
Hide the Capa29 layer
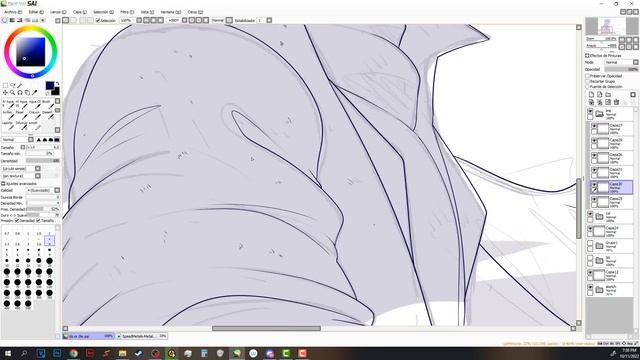(594, 141)
